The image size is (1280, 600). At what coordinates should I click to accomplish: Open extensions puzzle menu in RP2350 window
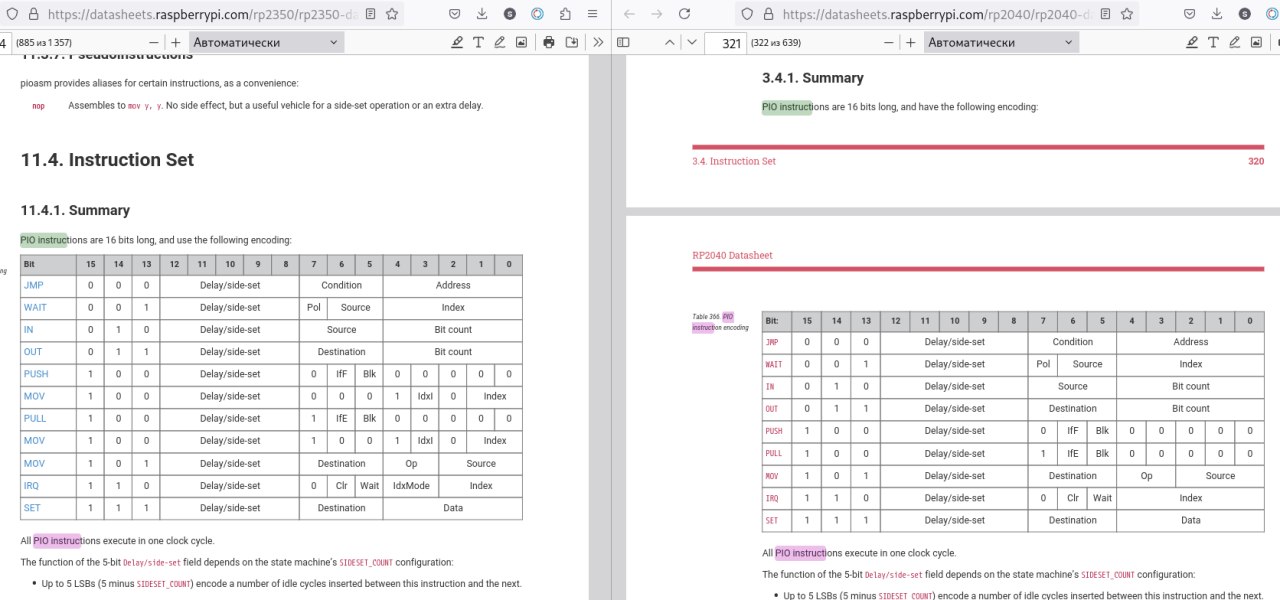[565, 15]
